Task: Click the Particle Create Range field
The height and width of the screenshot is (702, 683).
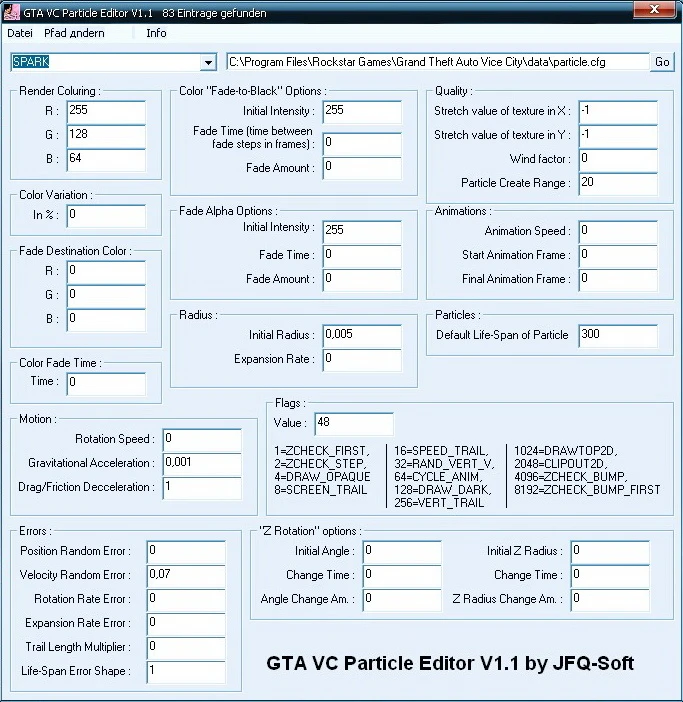Action: pos(618,184)
